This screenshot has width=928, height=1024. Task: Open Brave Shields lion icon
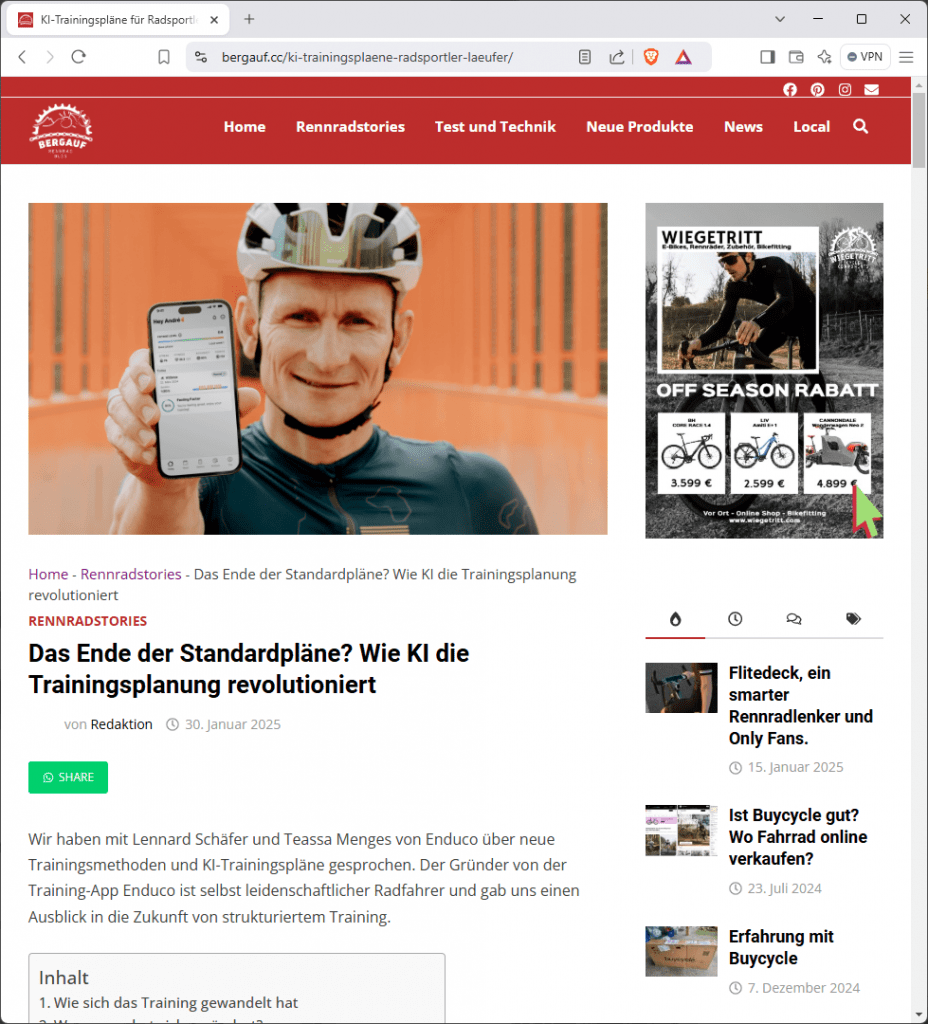click(650, 57)
